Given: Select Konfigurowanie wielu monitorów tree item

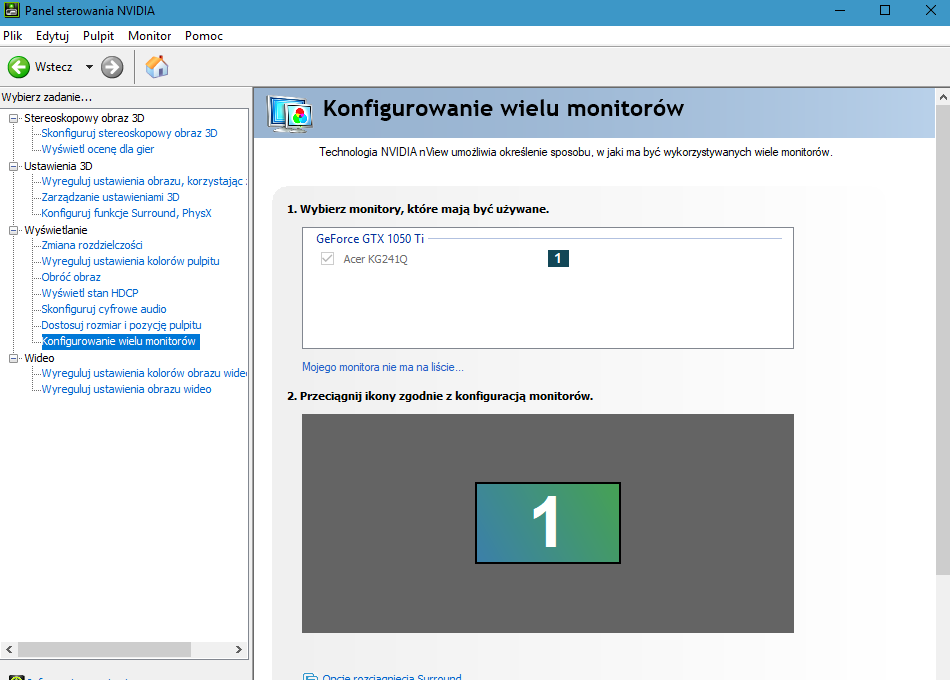Looking at the screenshot, I should point(120,342).
